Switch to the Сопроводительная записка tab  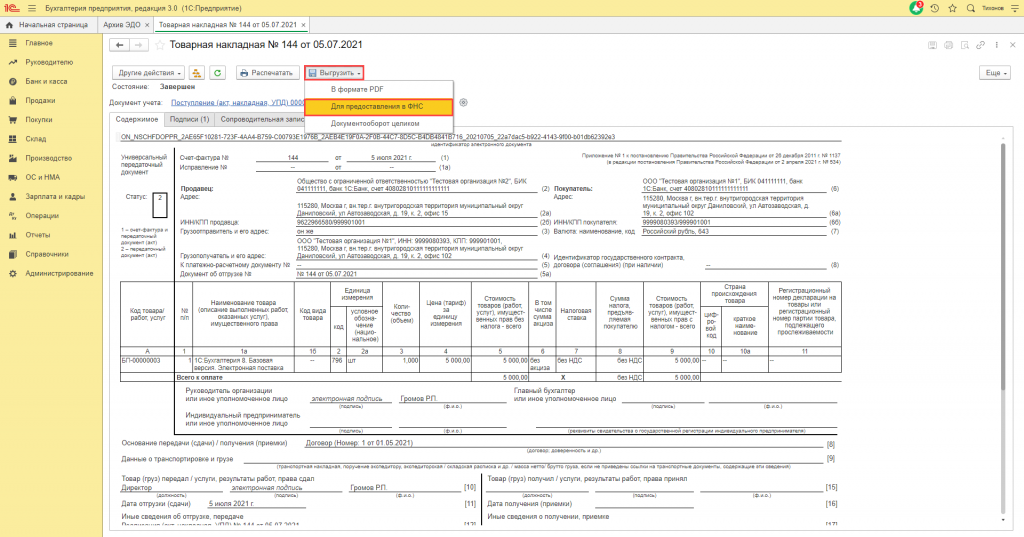point(261,120)
